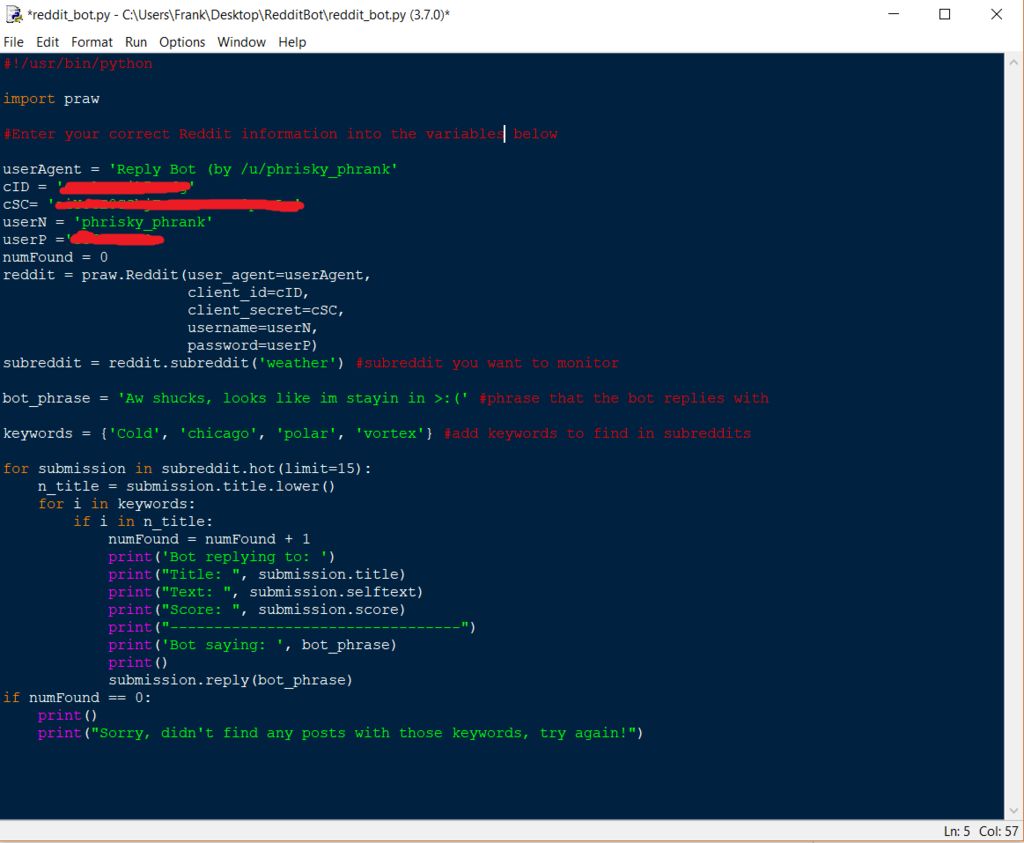
Task: Click the 'if numFound == 0:' line
Action: click(x=77, y=698)
